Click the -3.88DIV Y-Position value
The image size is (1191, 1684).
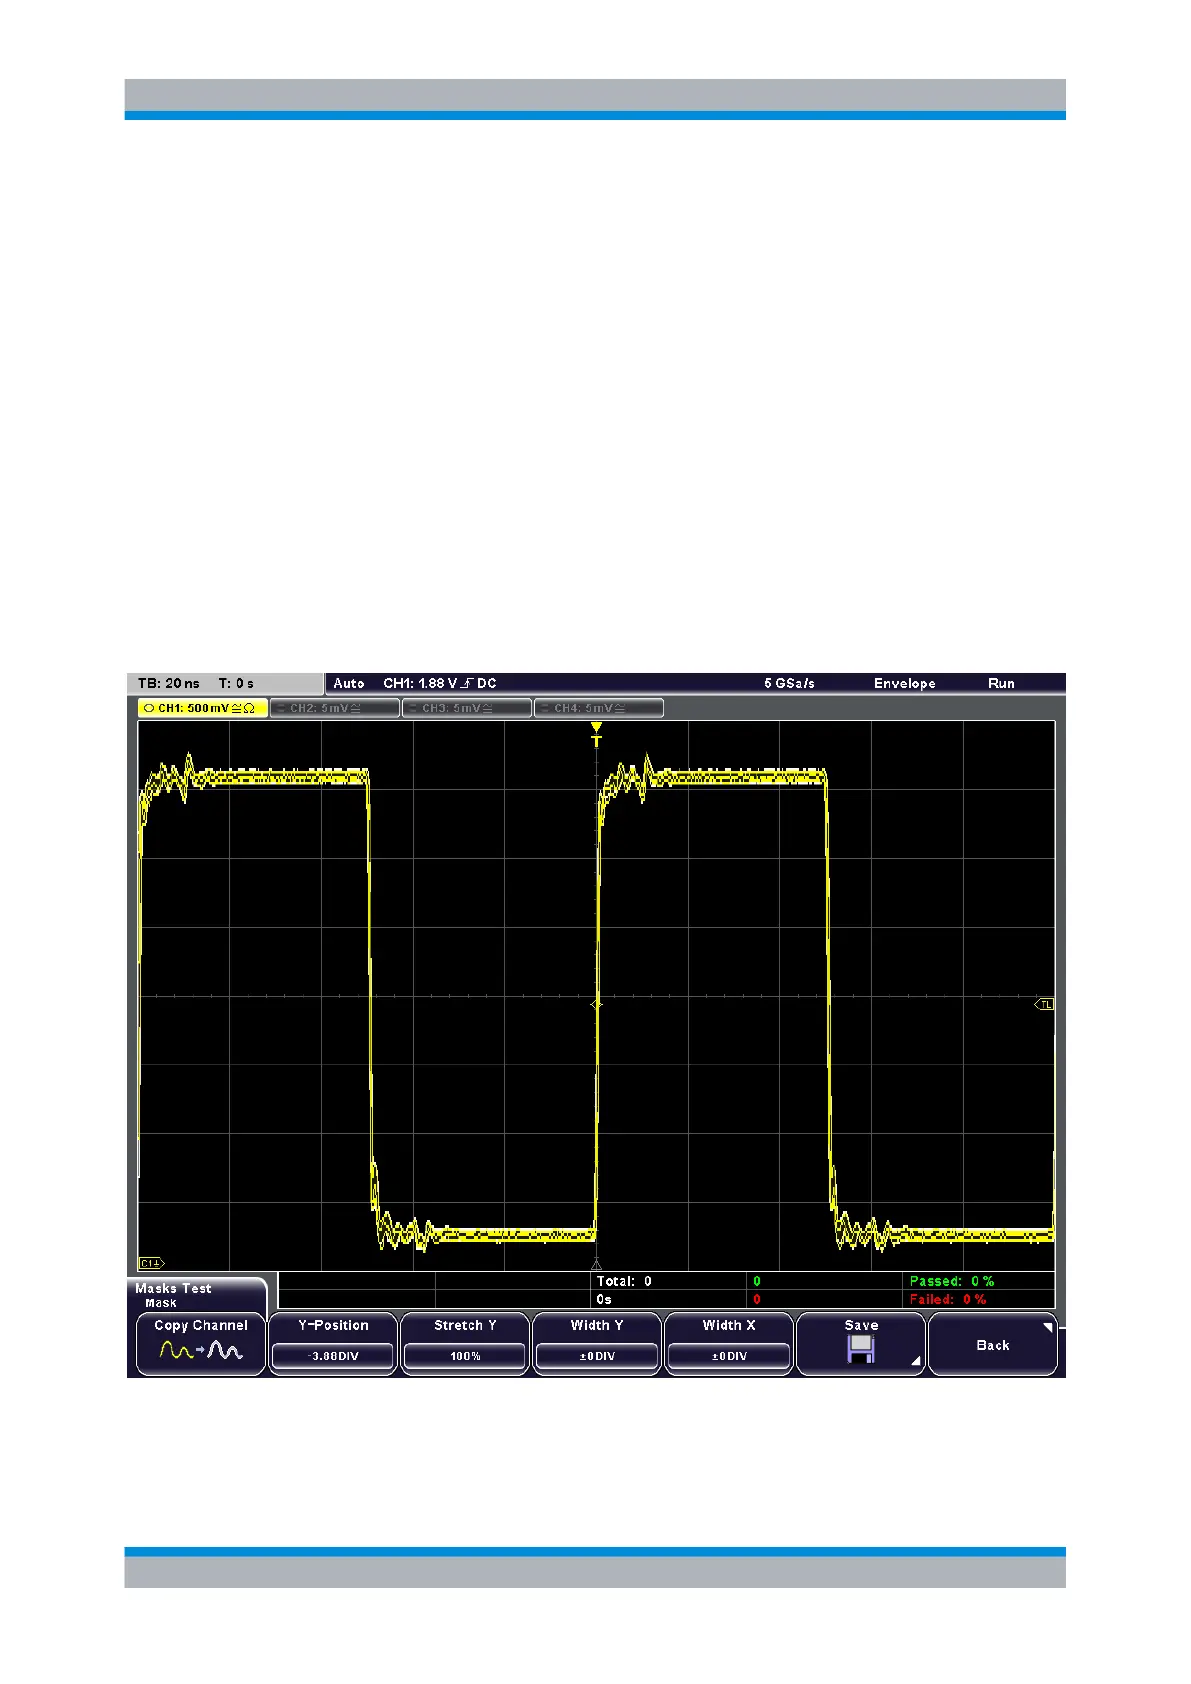coord(333,1356)
